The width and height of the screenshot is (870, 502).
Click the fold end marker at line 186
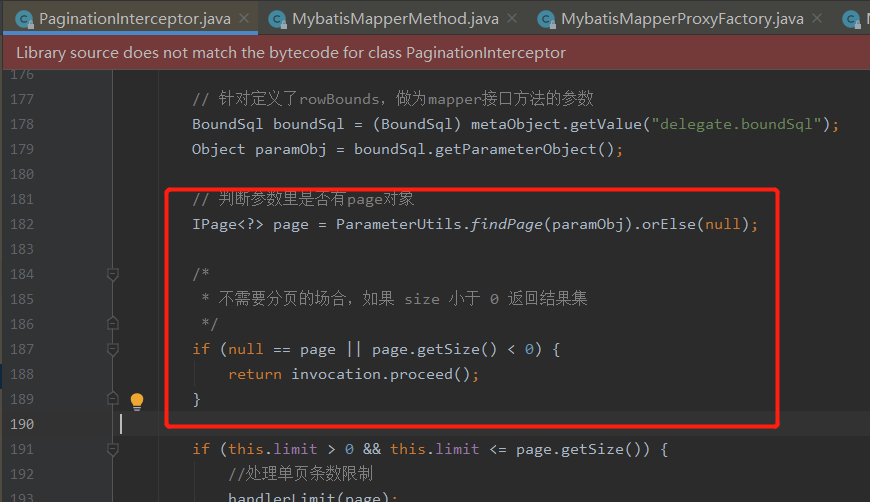113,323
